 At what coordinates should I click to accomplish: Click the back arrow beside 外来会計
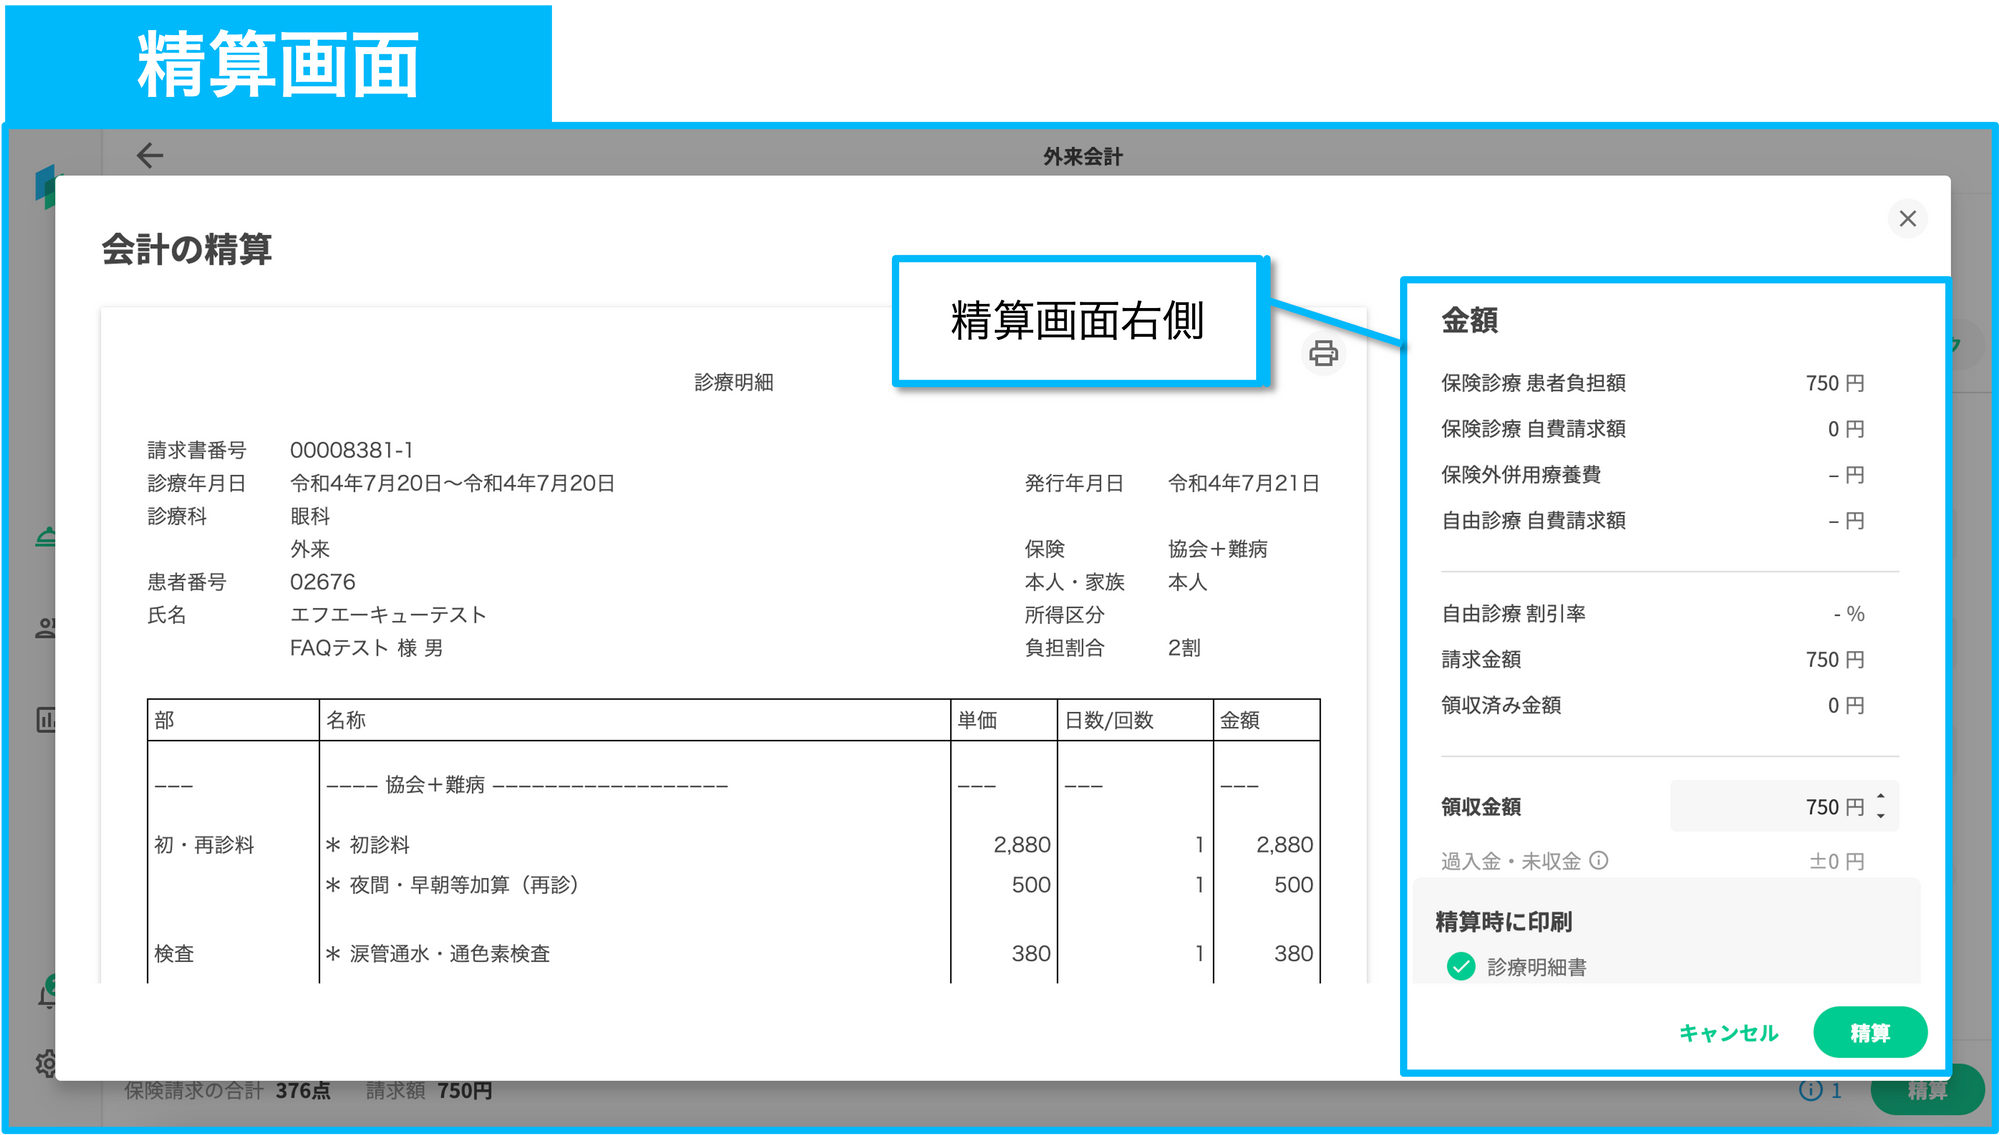(x=150, y=155)
